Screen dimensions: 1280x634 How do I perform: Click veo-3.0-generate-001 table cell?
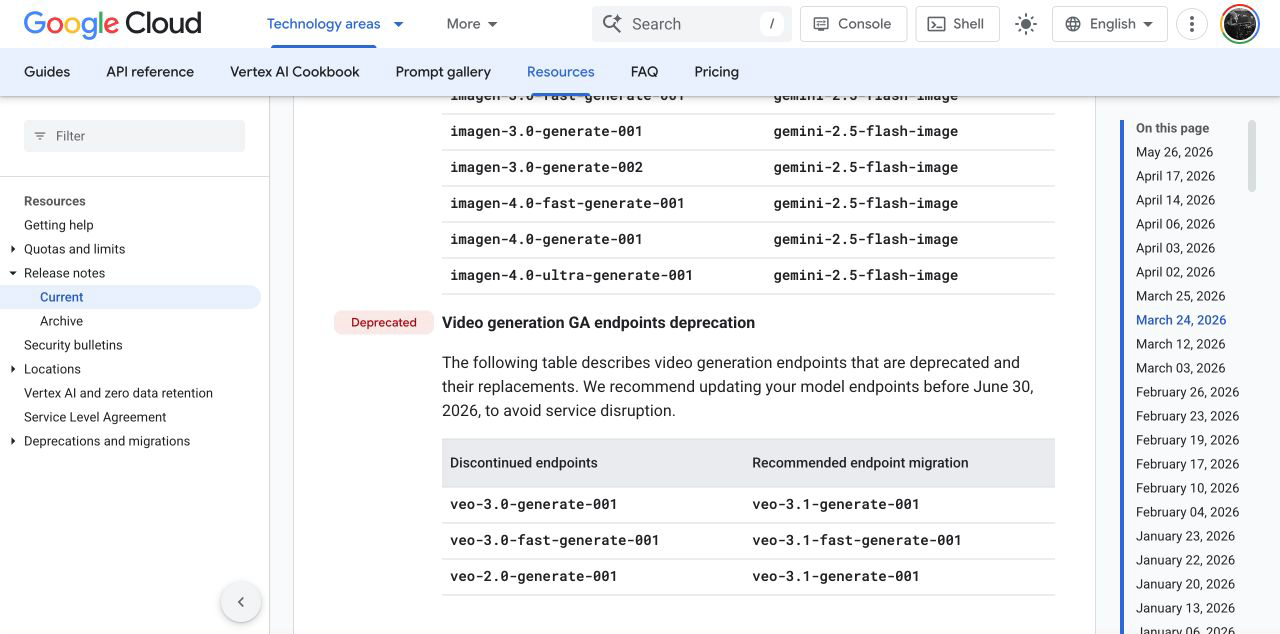click(534, 504)
